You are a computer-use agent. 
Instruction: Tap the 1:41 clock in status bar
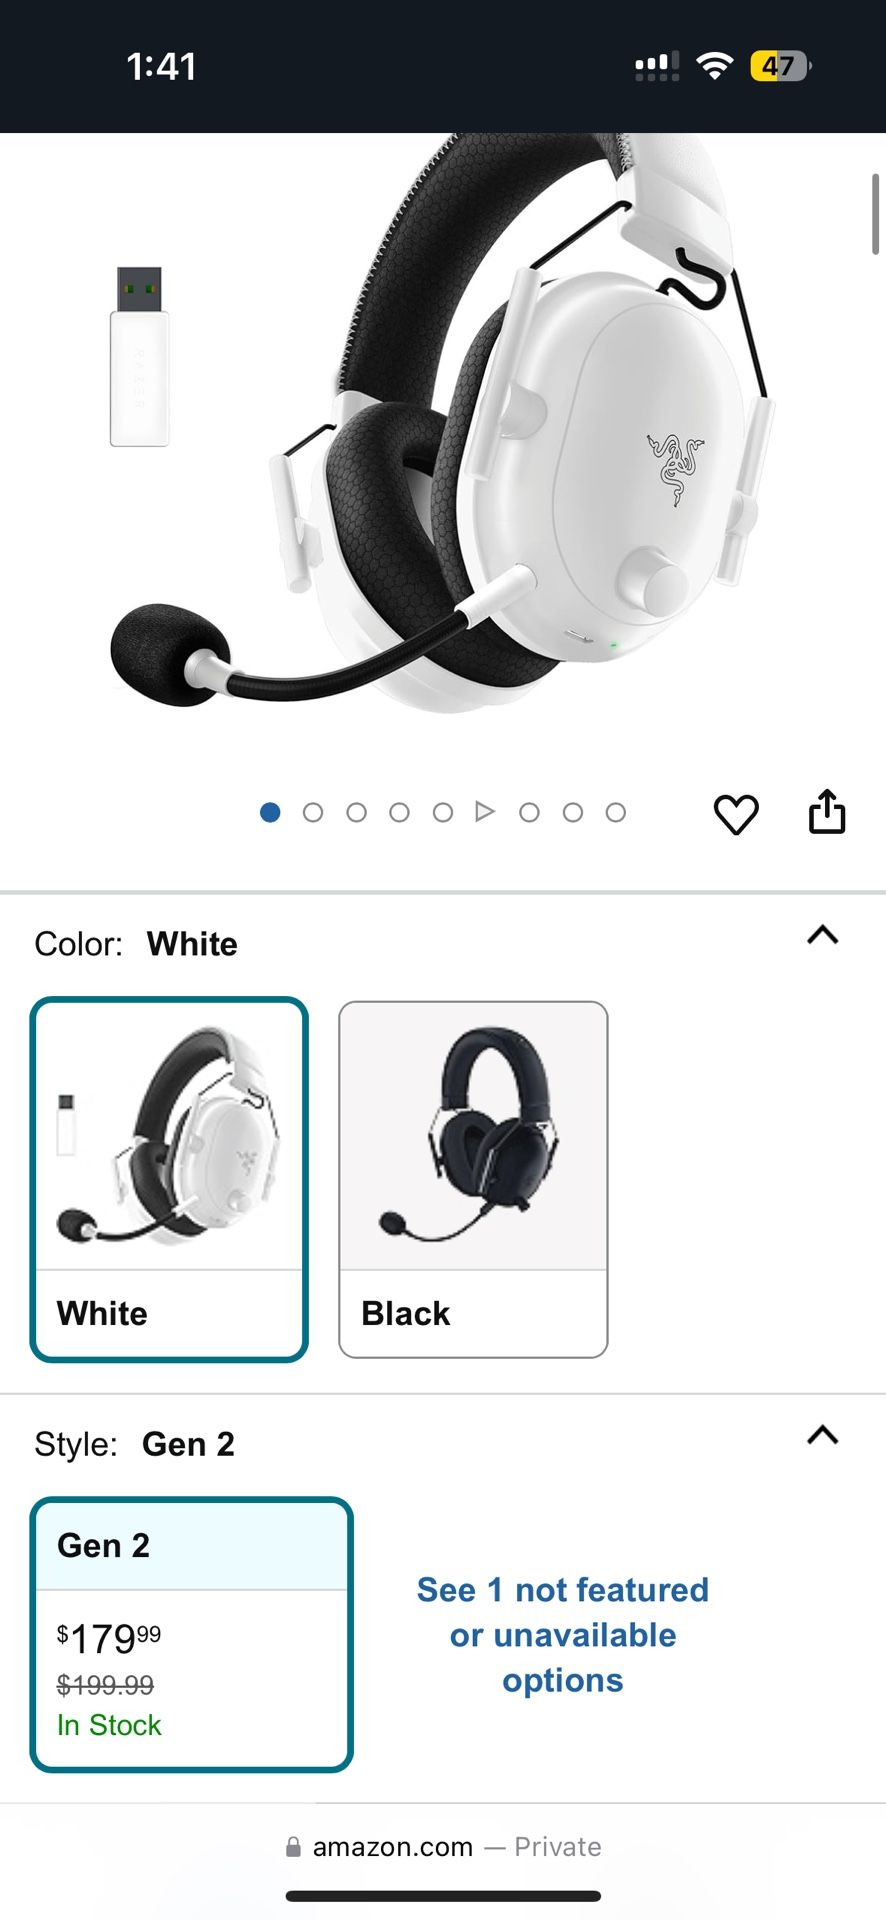point(161,66)
